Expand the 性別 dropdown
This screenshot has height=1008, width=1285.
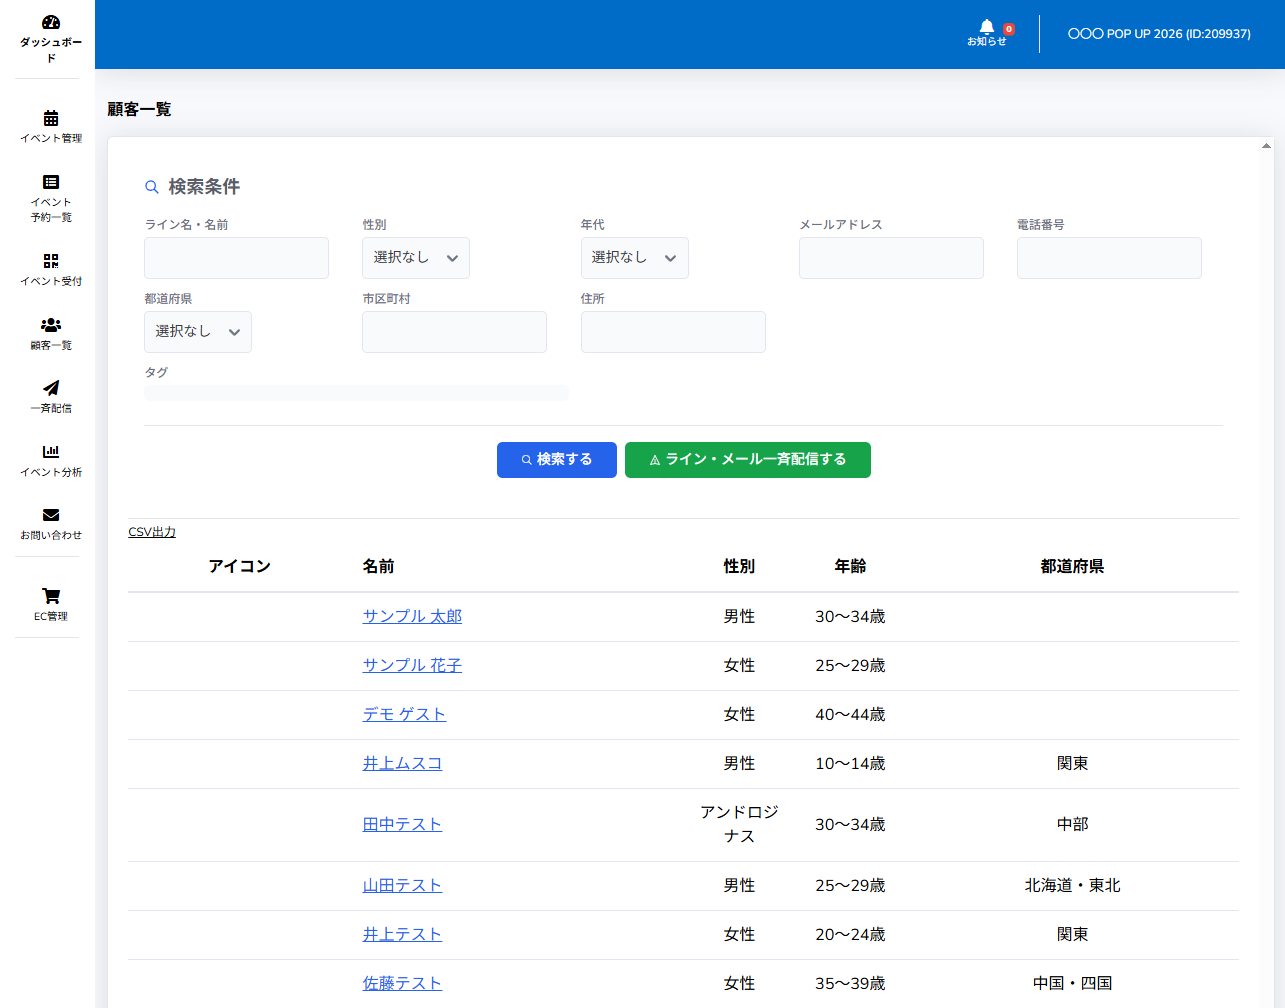point(415,258)
